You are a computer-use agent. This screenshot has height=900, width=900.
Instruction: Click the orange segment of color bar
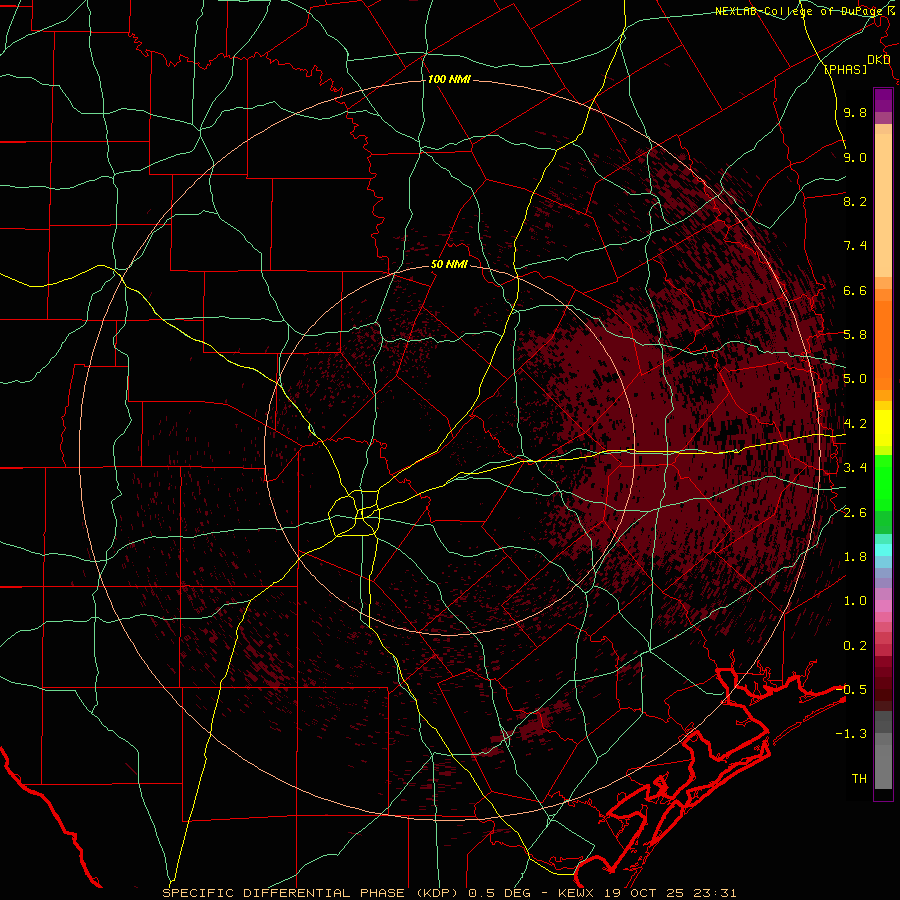[x=883, y=344]
